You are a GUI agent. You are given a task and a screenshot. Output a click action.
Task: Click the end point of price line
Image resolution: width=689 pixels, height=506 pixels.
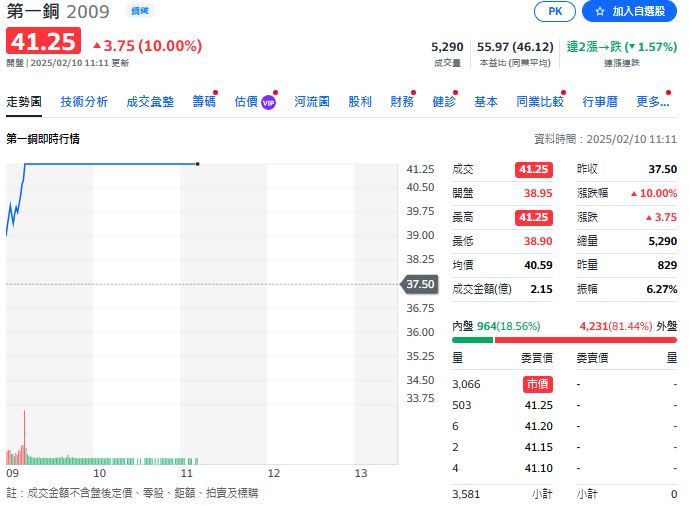click(x=198, y=164)
